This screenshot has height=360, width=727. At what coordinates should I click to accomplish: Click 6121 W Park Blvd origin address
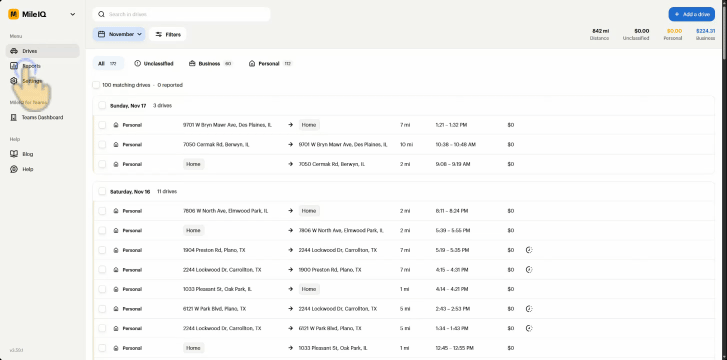(215, 309)
